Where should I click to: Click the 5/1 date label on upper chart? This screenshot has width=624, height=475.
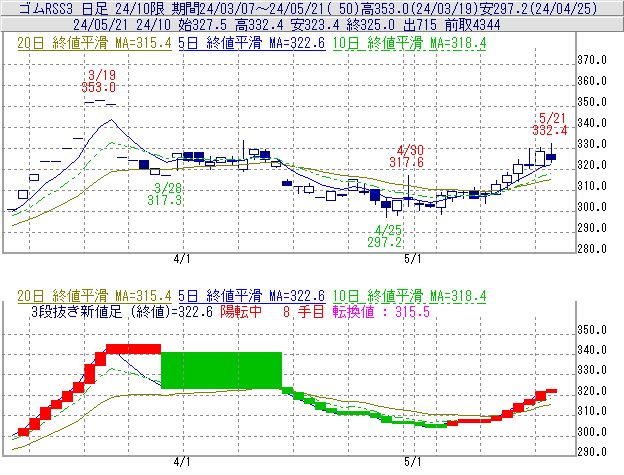coord(412,259)
